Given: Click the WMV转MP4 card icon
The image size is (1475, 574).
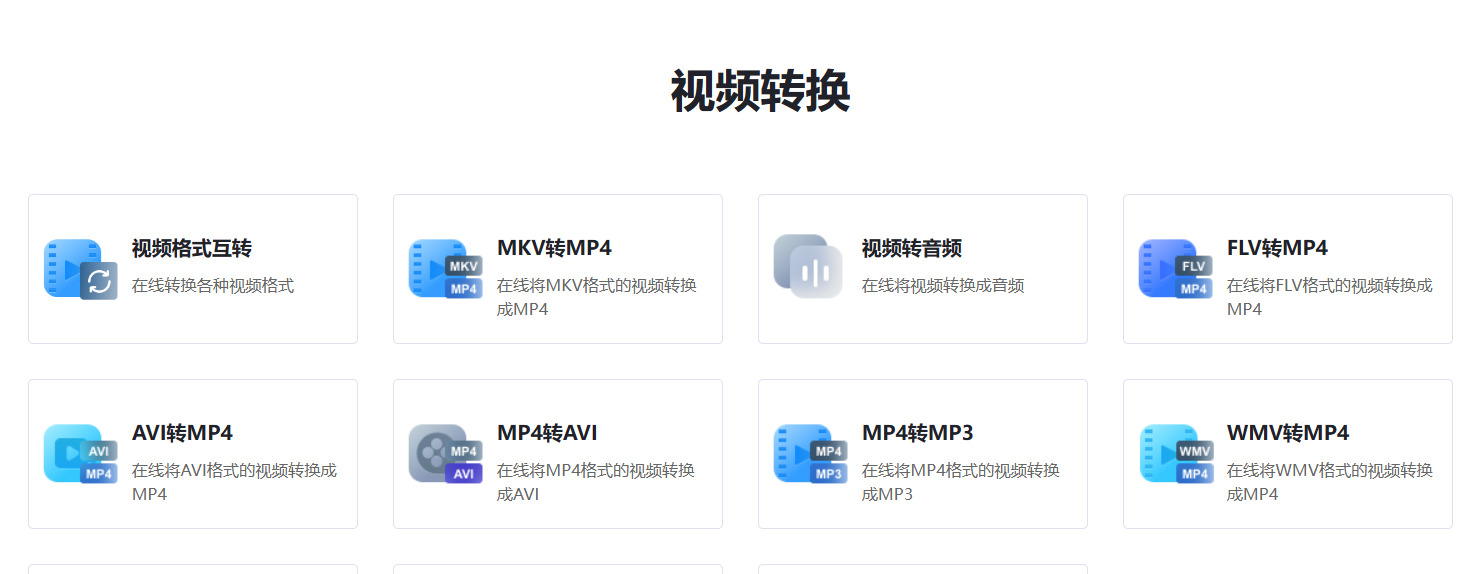Looking at the screenshot, I should pyautogui.click(x=1176, y=454).
